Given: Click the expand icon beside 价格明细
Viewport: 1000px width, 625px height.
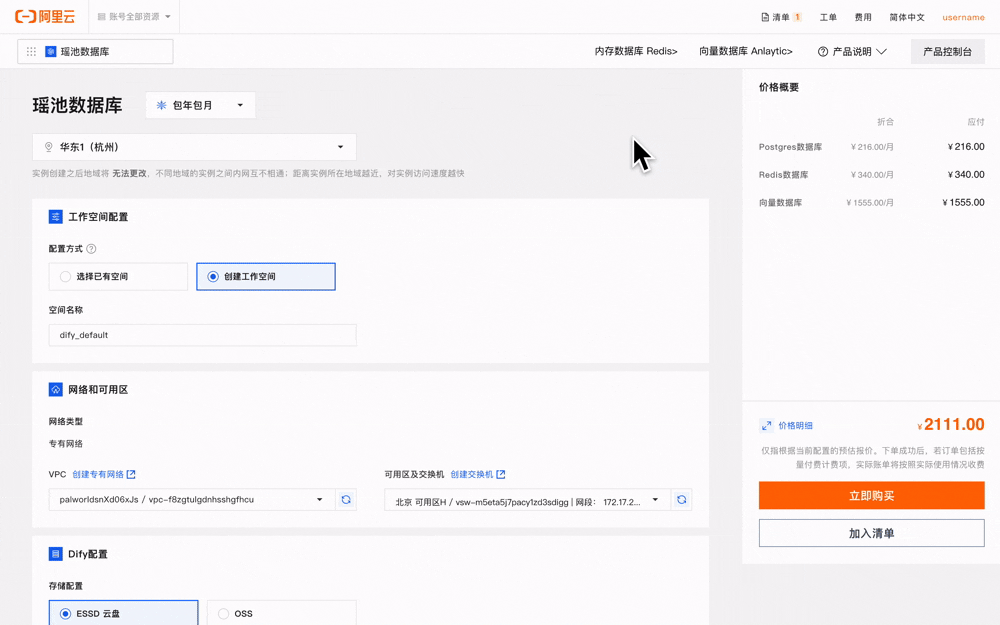Looking at the screenshot, I should click(767, 425).
